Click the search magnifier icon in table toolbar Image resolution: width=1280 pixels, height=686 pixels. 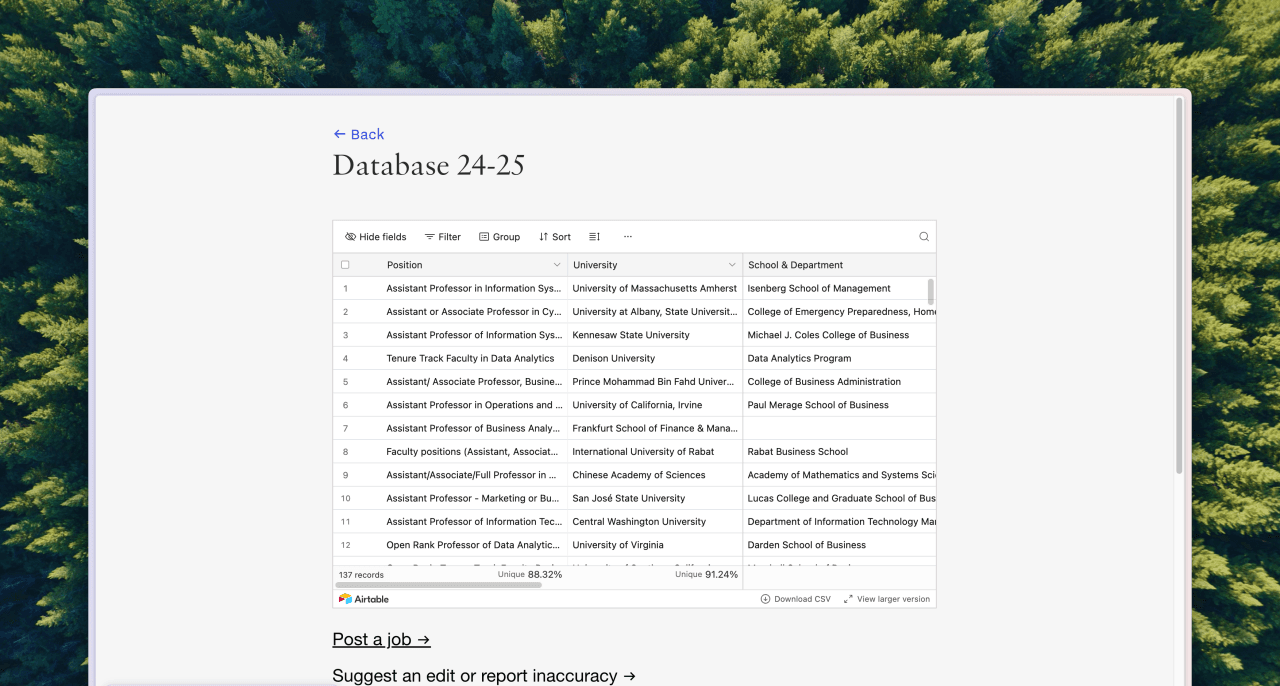tap(924, 237)
